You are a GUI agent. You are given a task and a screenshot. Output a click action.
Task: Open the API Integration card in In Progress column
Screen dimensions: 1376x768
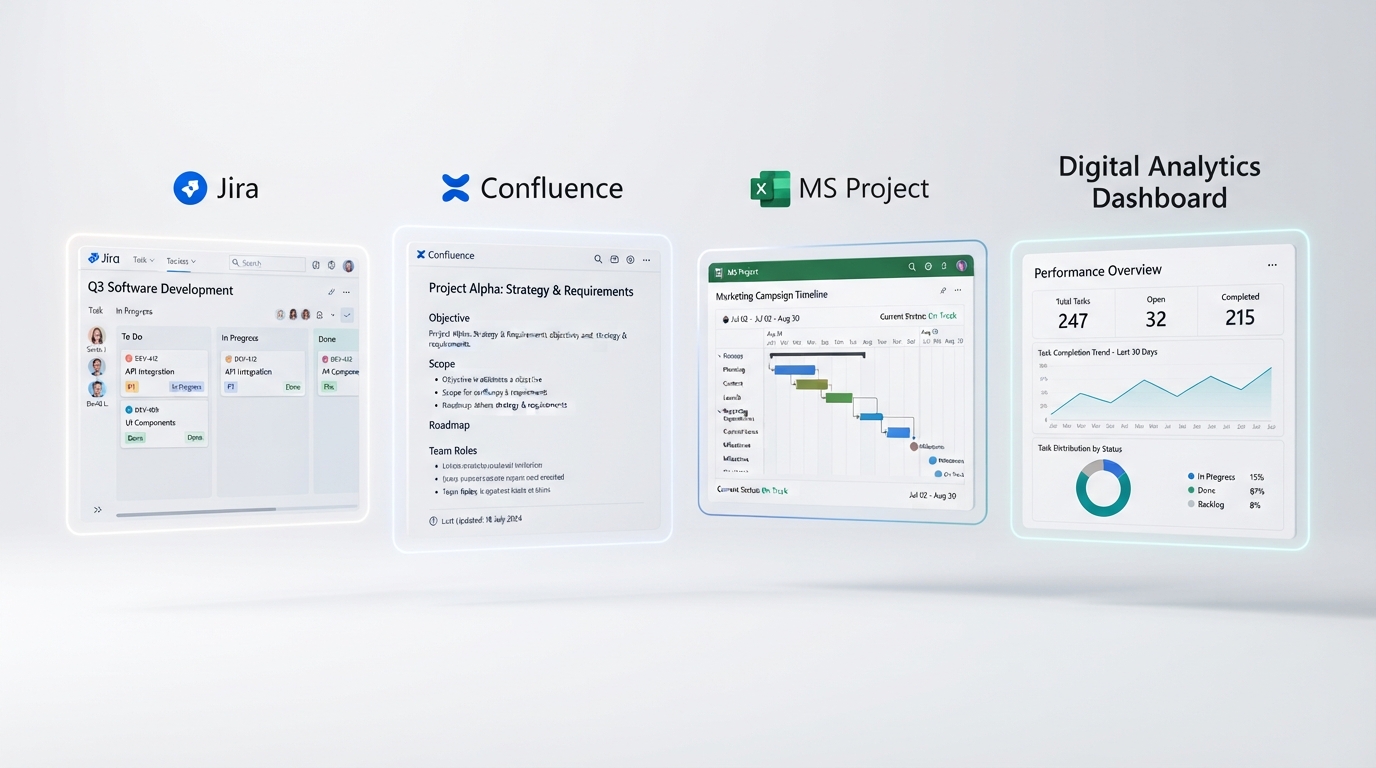pyautogui.click(x=263, y=373)
